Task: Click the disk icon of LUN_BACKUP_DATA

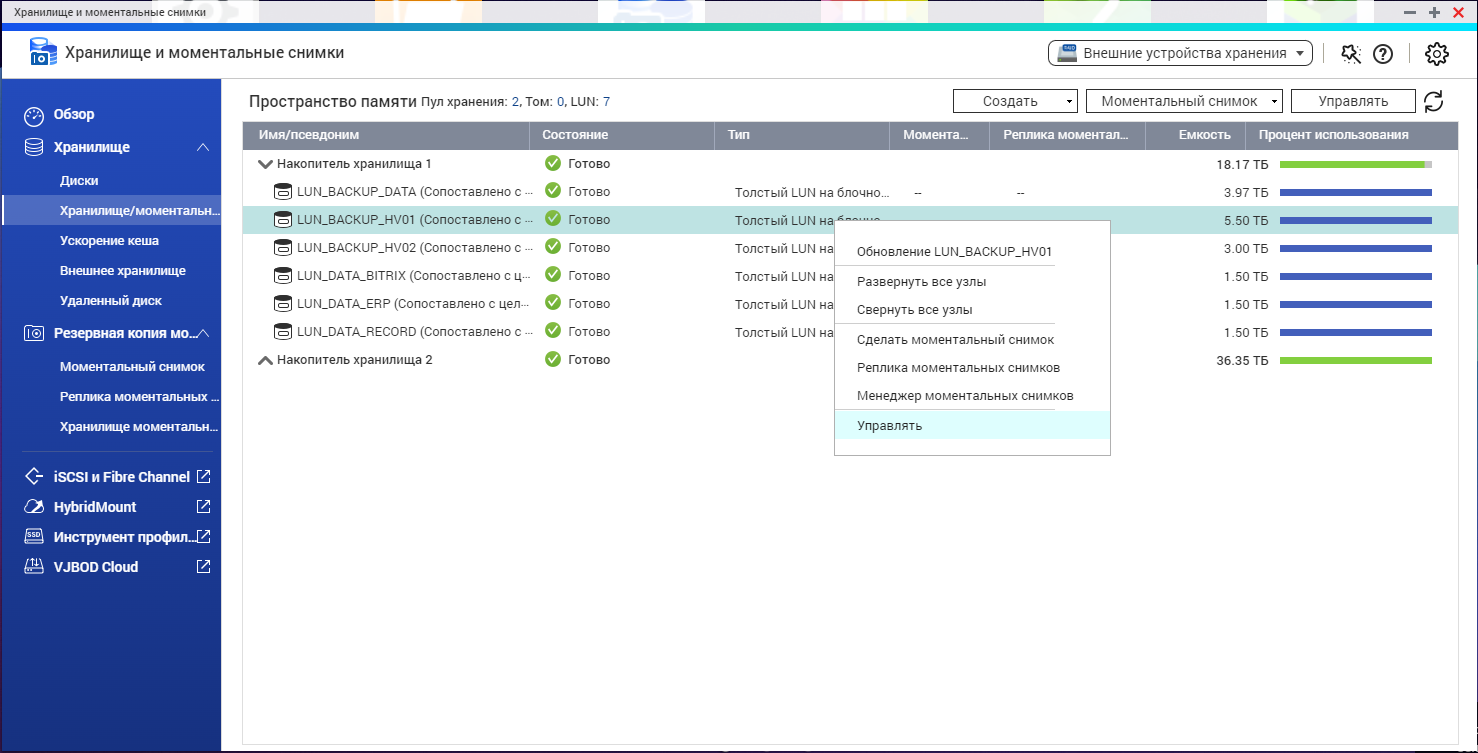Action: pyautogui.click(x=283, y=192)
